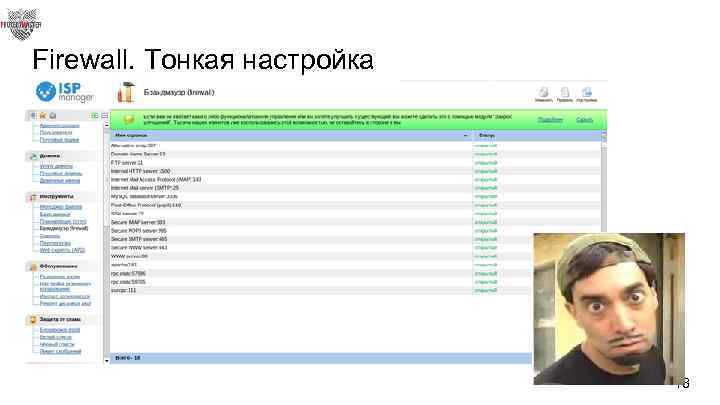The width and height of the screenshot is (720, 405).
Task: Select the Secure SMTP server:465 row
Action: [321, 239]
